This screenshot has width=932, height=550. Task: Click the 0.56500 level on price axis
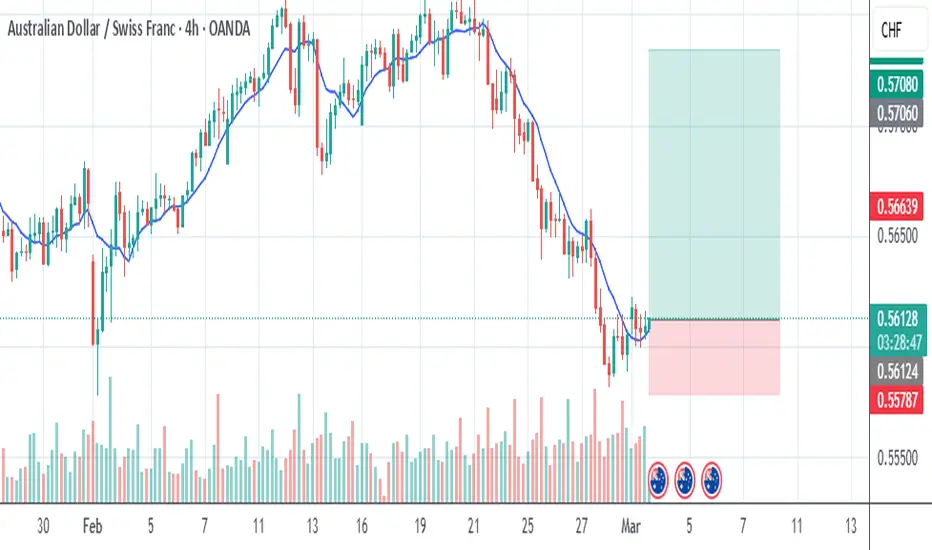tap(897, 235)
